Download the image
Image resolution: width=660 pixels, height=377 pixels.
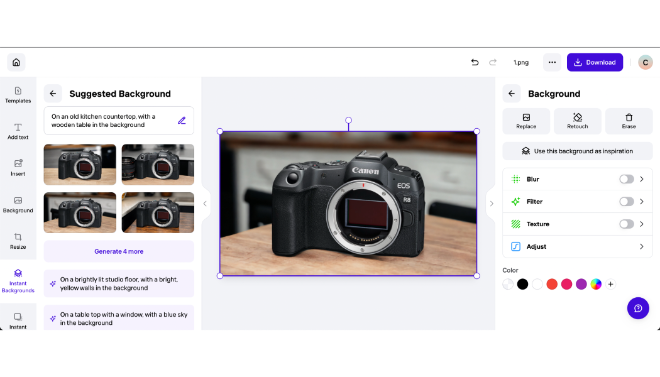(595, 62)
